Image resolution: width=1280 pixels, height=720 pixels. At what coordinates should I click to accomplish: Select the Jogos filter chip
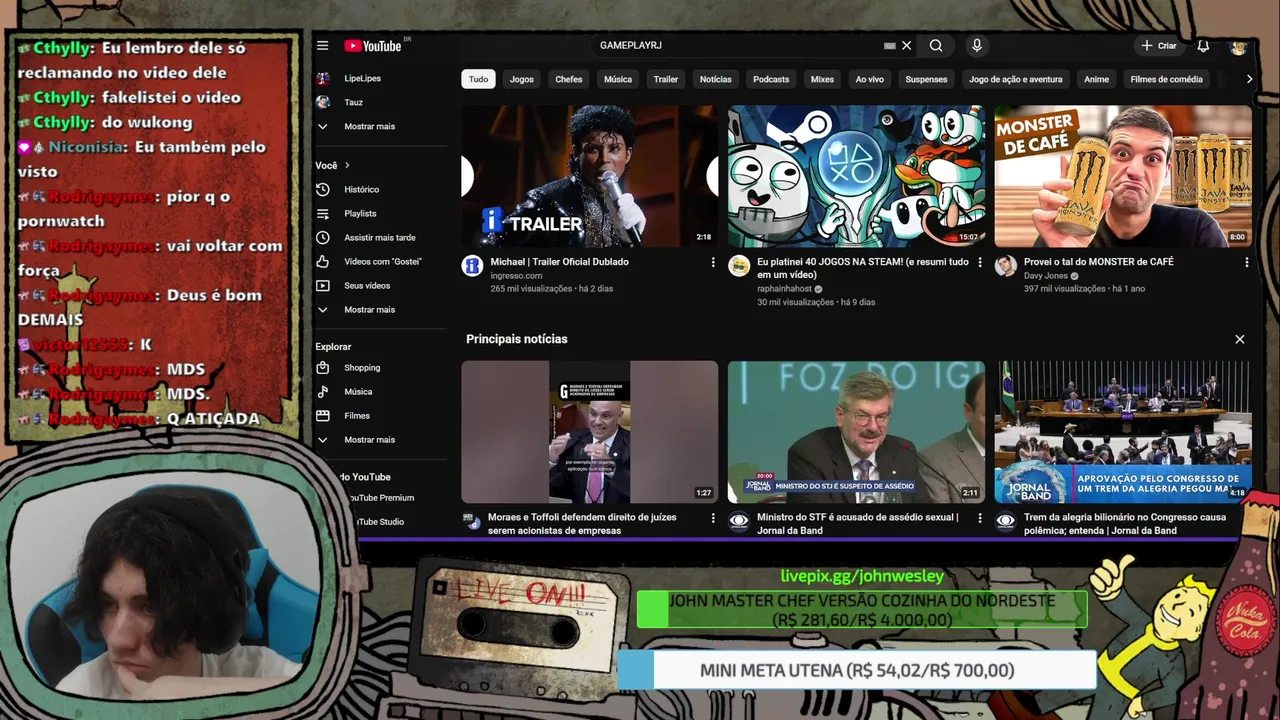(x=522, y=79)
